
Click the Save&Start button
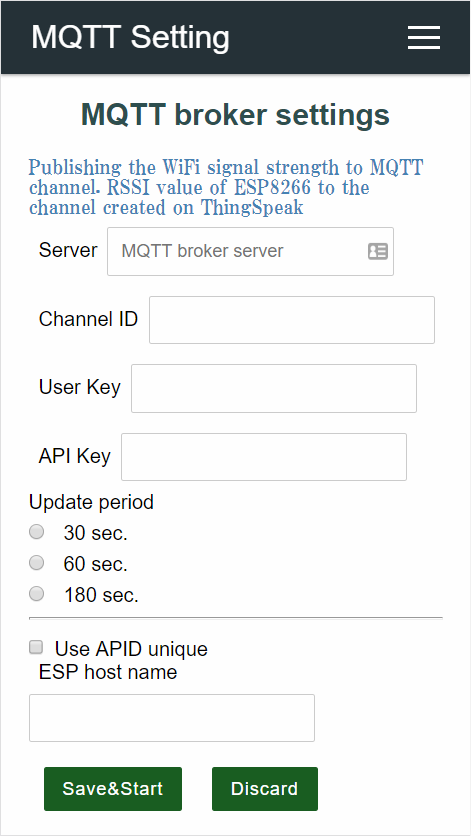(x=113, y=789)
